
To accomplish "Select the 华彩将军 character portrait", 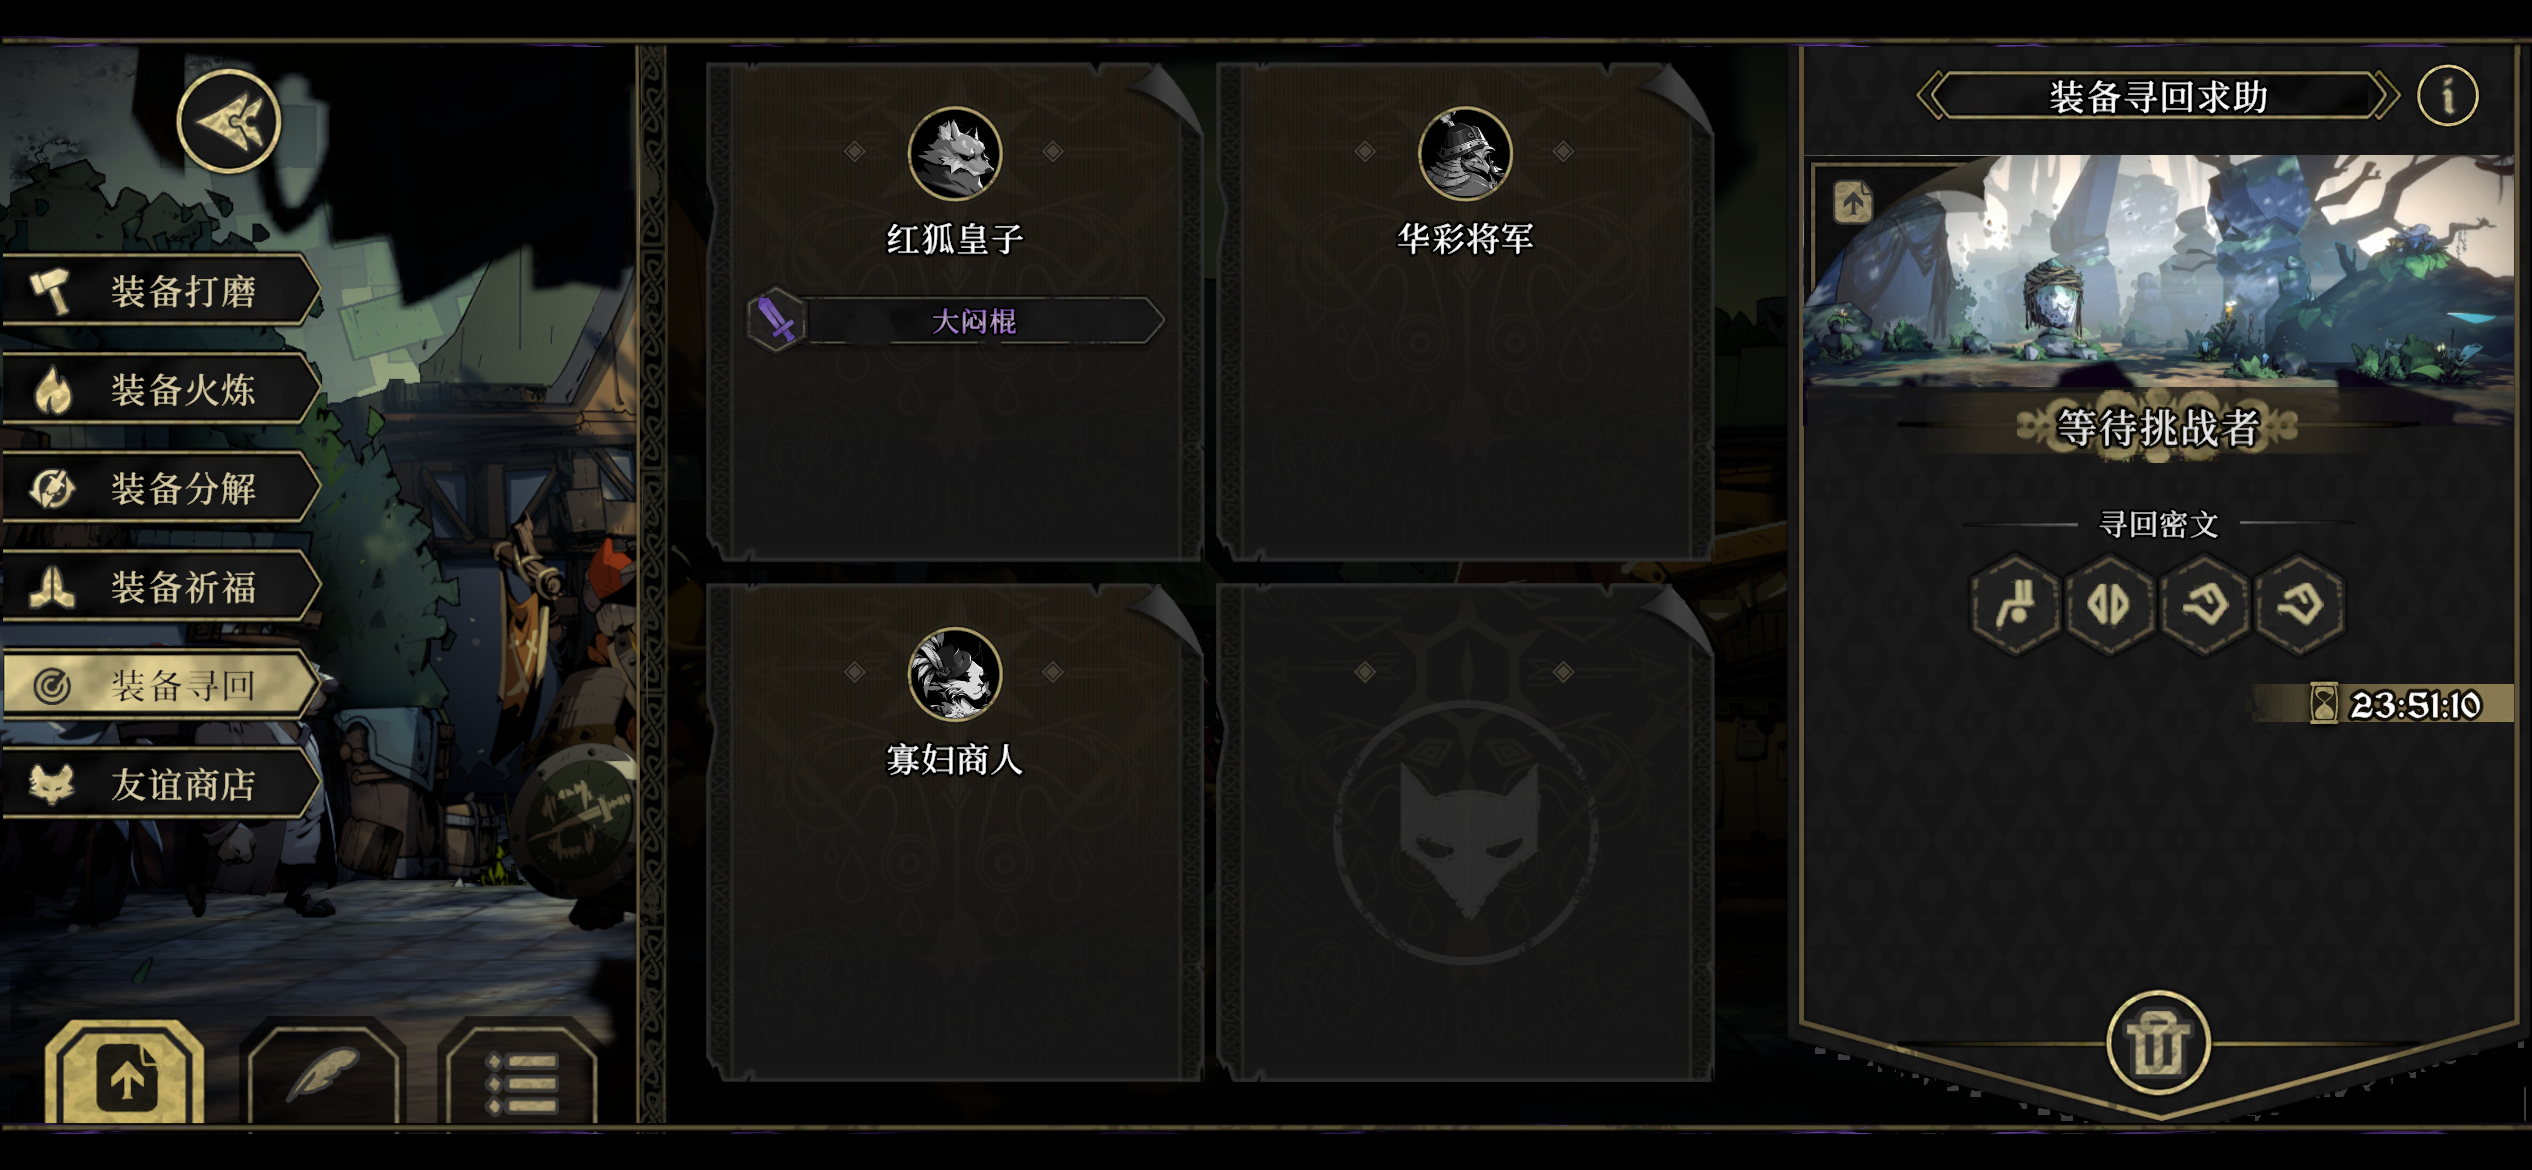I will click(1465, 154).
